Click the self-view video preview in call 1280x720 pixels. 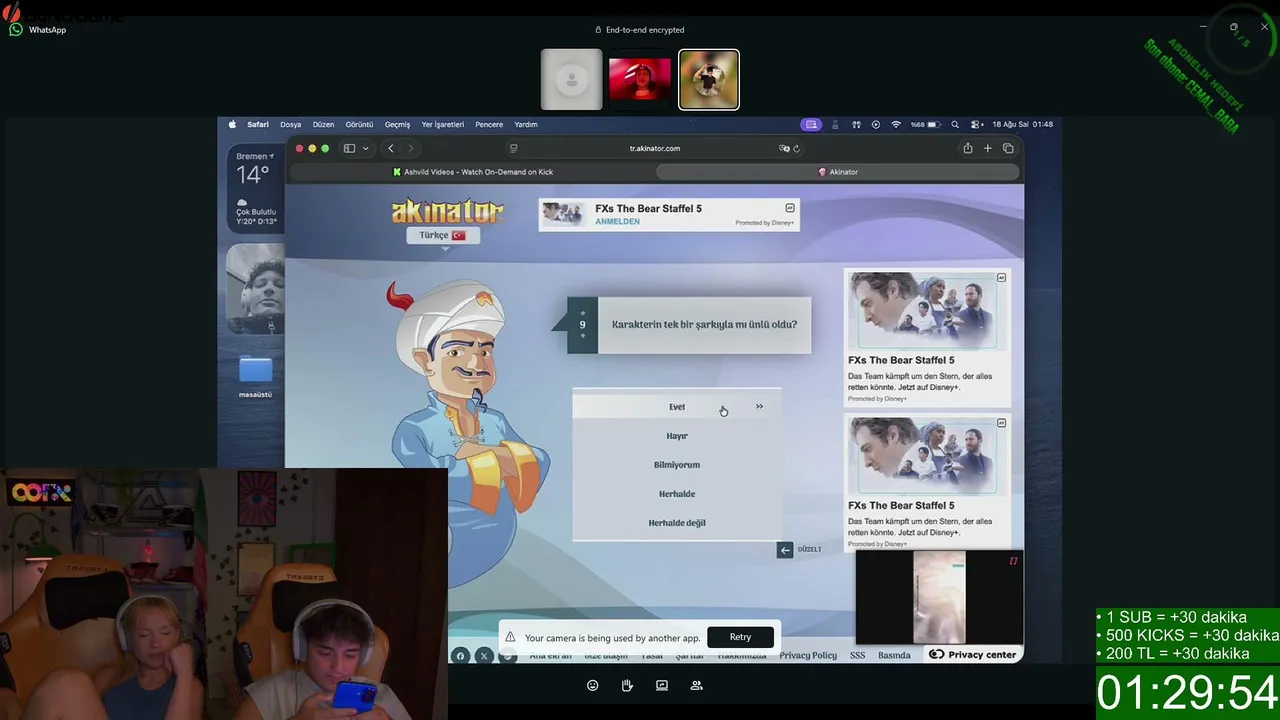[939, 598]
